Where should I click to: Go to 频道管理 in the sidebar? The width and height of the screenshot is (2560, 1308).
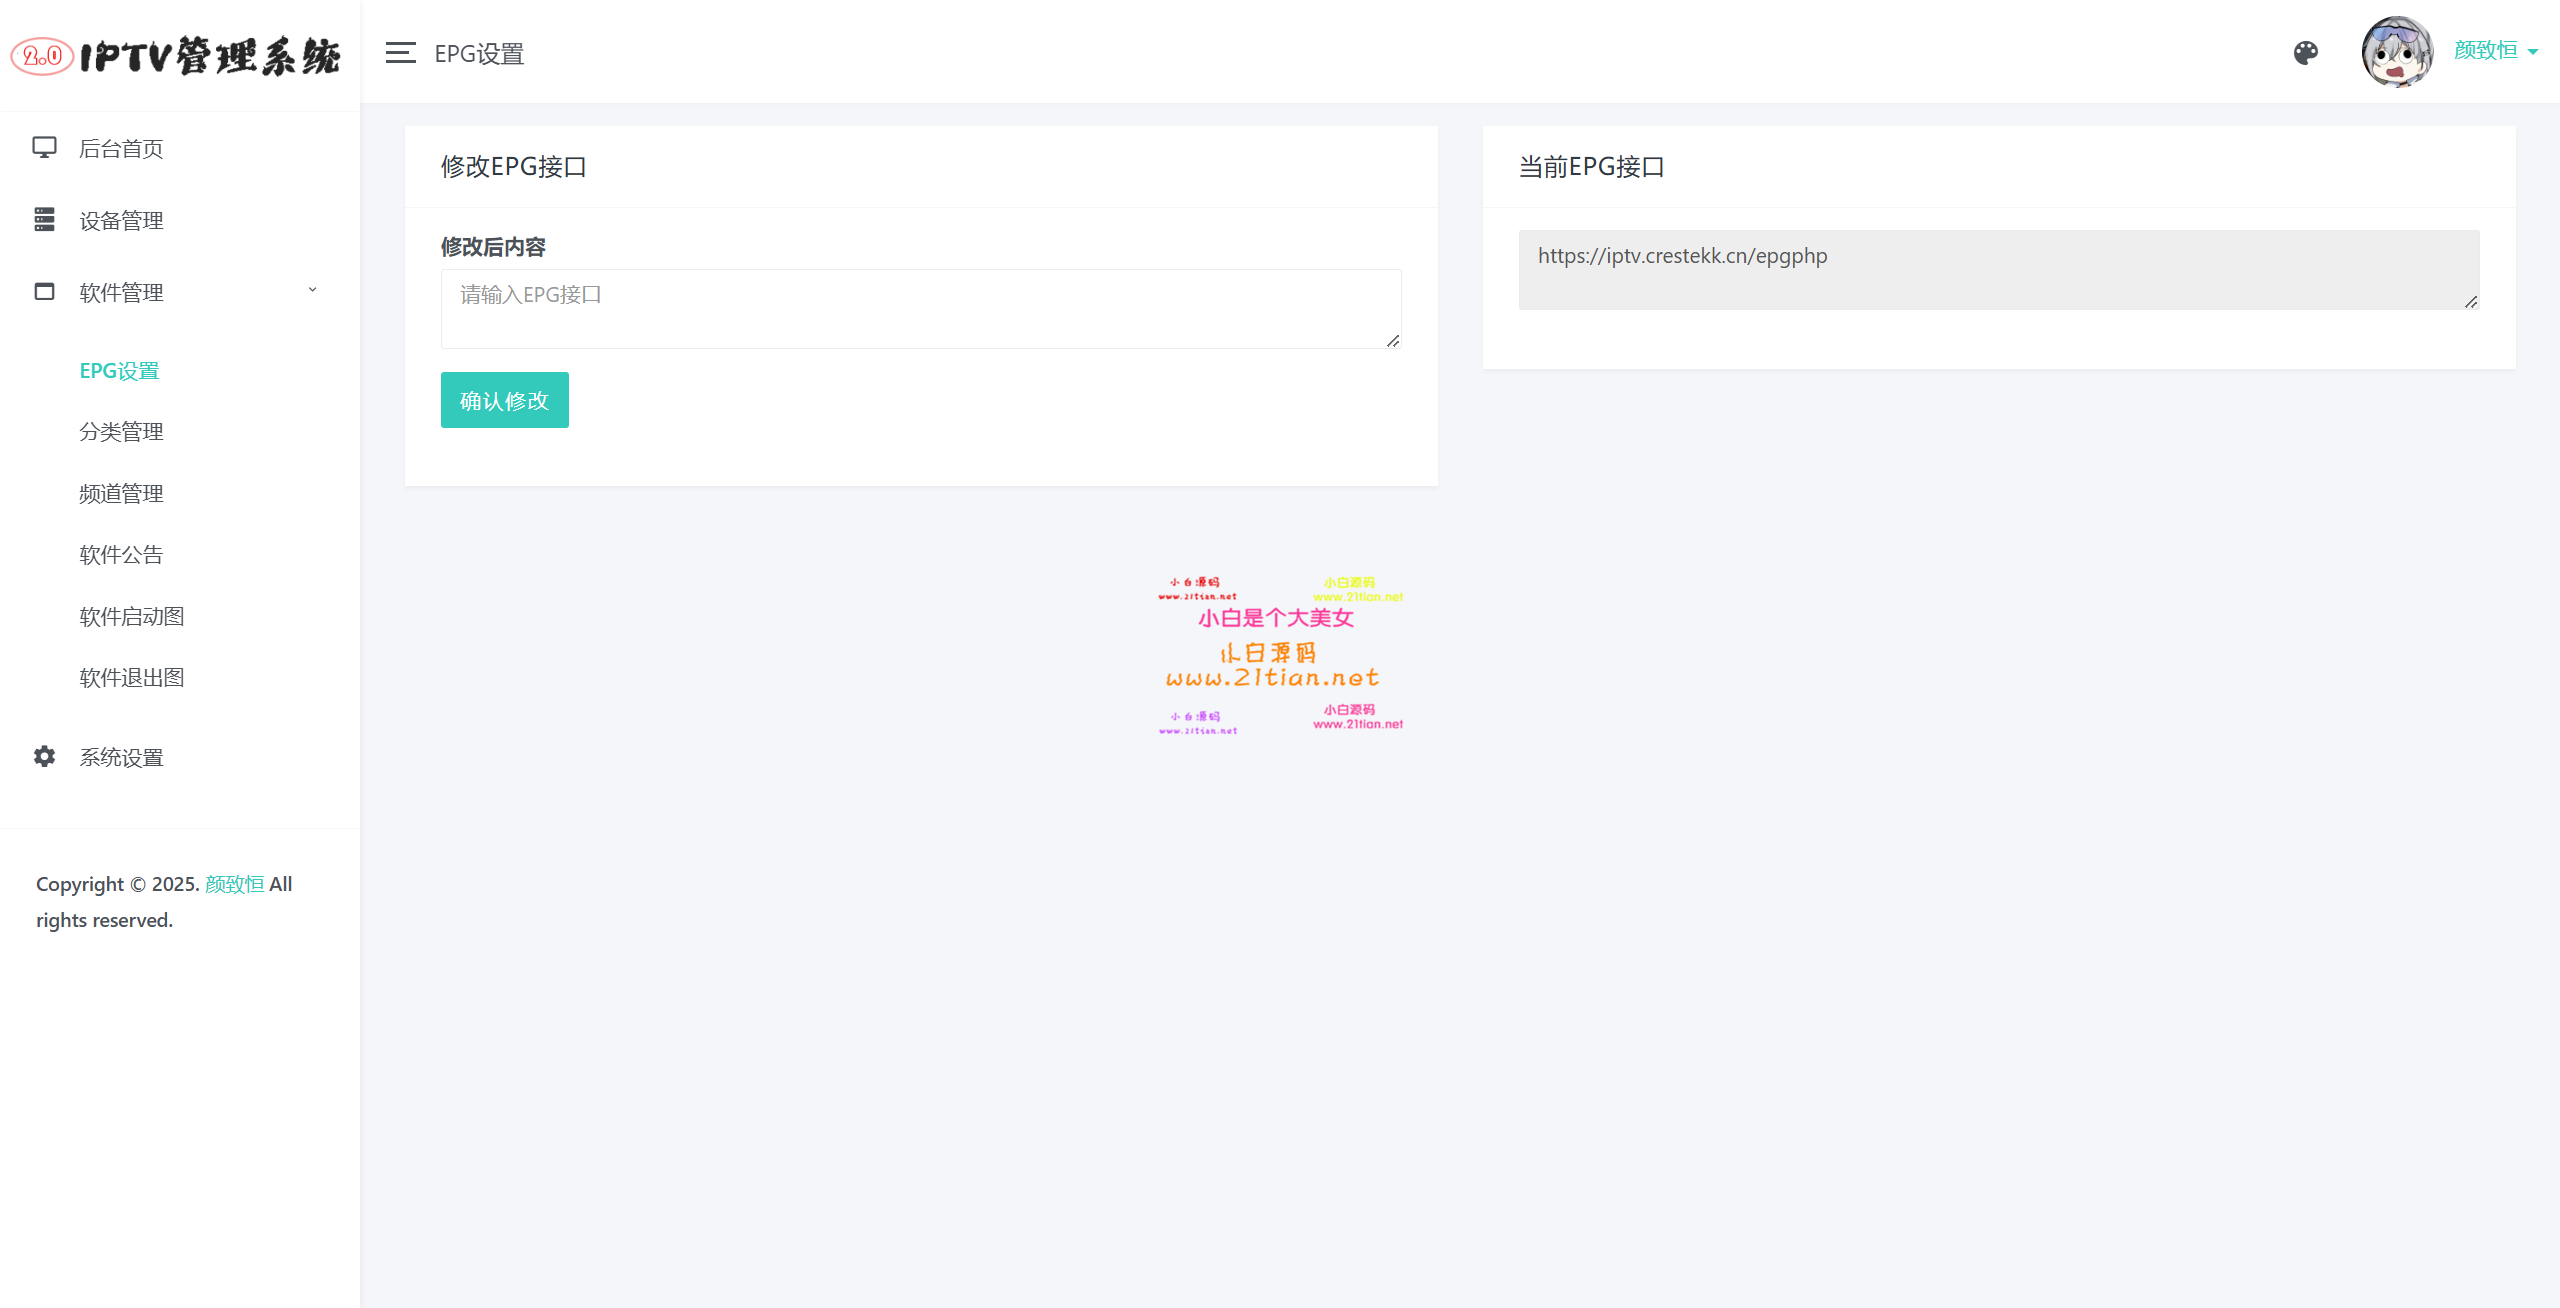tap(121, 494)
